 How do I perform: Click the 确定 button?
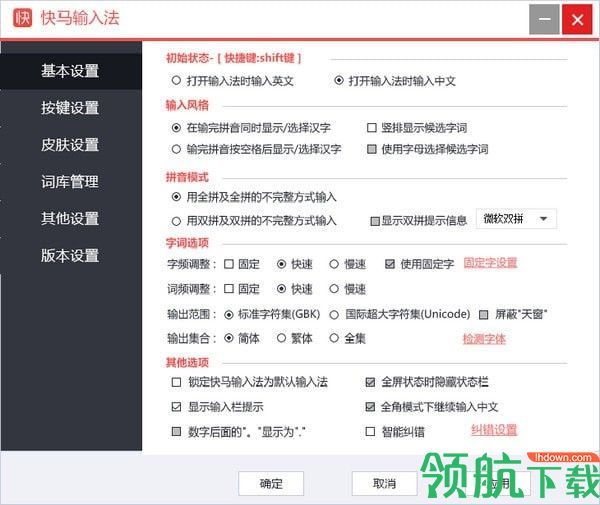(x=271, y=484)
